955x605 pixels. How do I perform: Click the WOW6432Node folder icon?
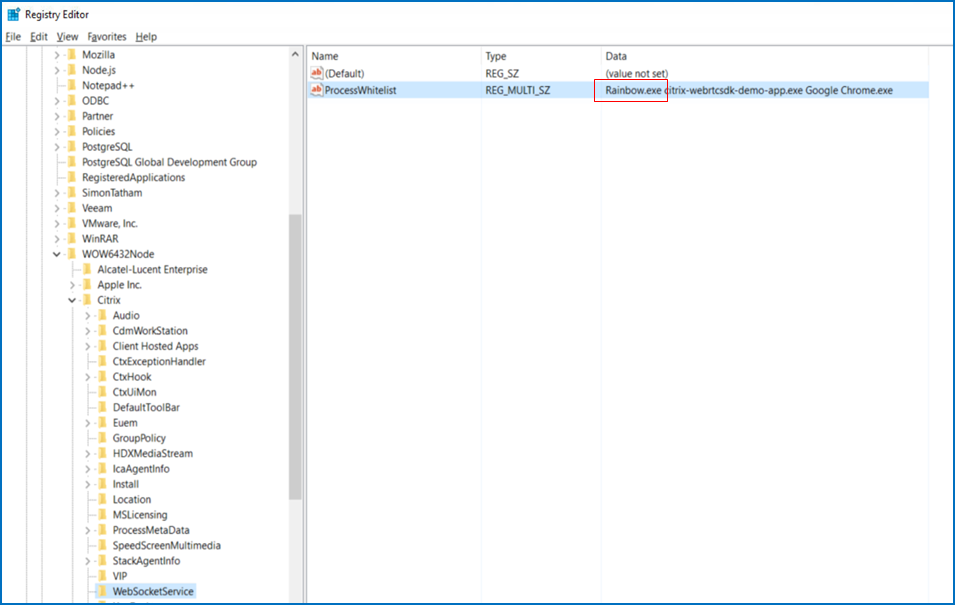[x=71, y=254]
